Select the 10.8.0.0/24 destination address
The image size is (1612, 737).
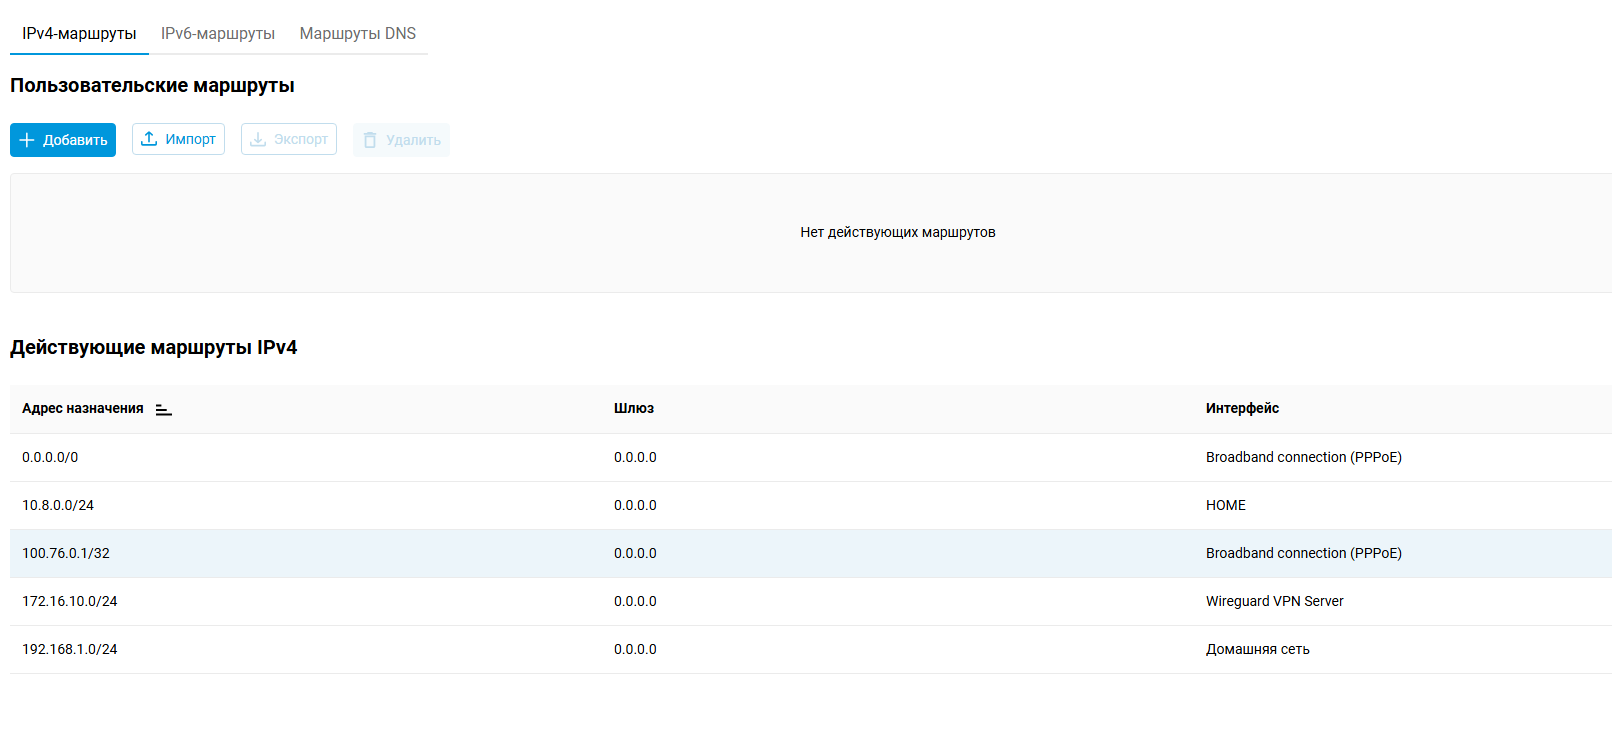coord(58,505)
